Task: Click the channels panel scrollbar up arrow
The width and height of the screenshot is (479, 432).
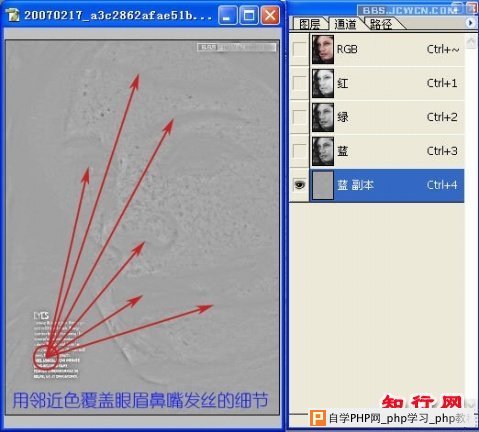Action: click(x=471, y=42)
